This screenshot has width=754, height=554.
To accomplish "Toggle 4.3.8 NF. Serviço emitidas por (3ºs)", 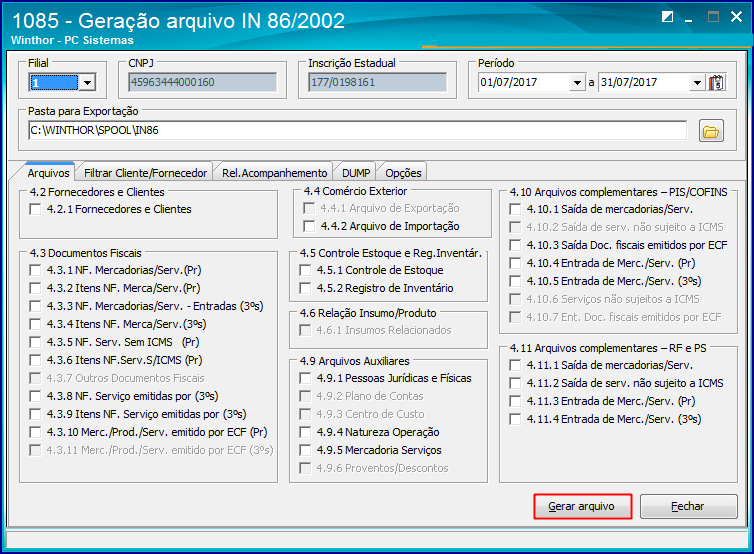I will 35,396.
